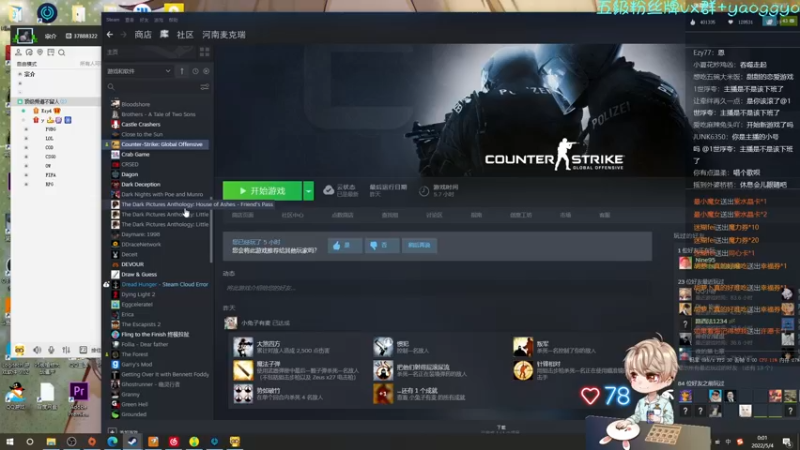This screenshot has width=800, height=450.
Task: Open the 库 library section
Action: (x=164, y=35)
